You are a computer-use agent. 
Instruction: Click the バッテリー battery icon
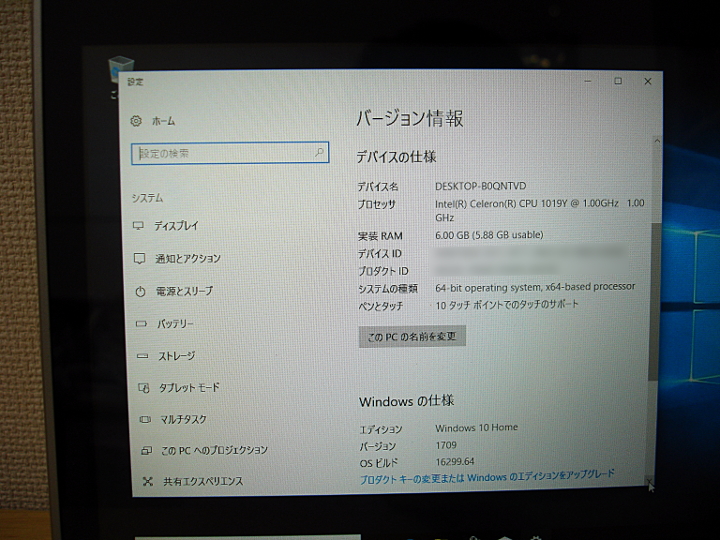point(141,324)
